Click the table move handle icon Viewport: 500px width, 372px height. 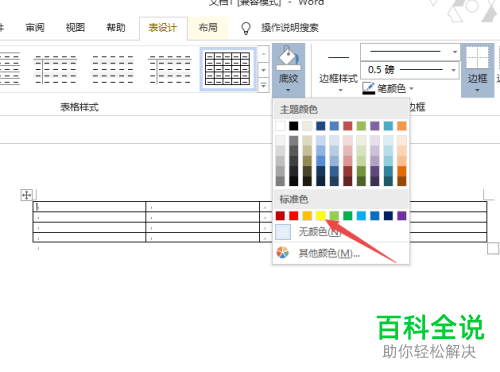[26, 195]
